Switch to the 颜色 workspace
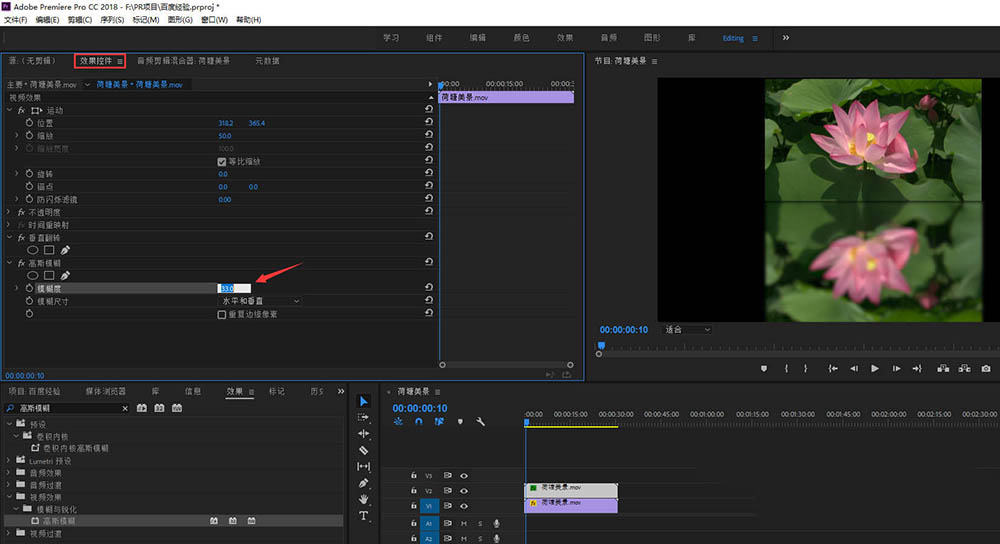 coord(521,38)
